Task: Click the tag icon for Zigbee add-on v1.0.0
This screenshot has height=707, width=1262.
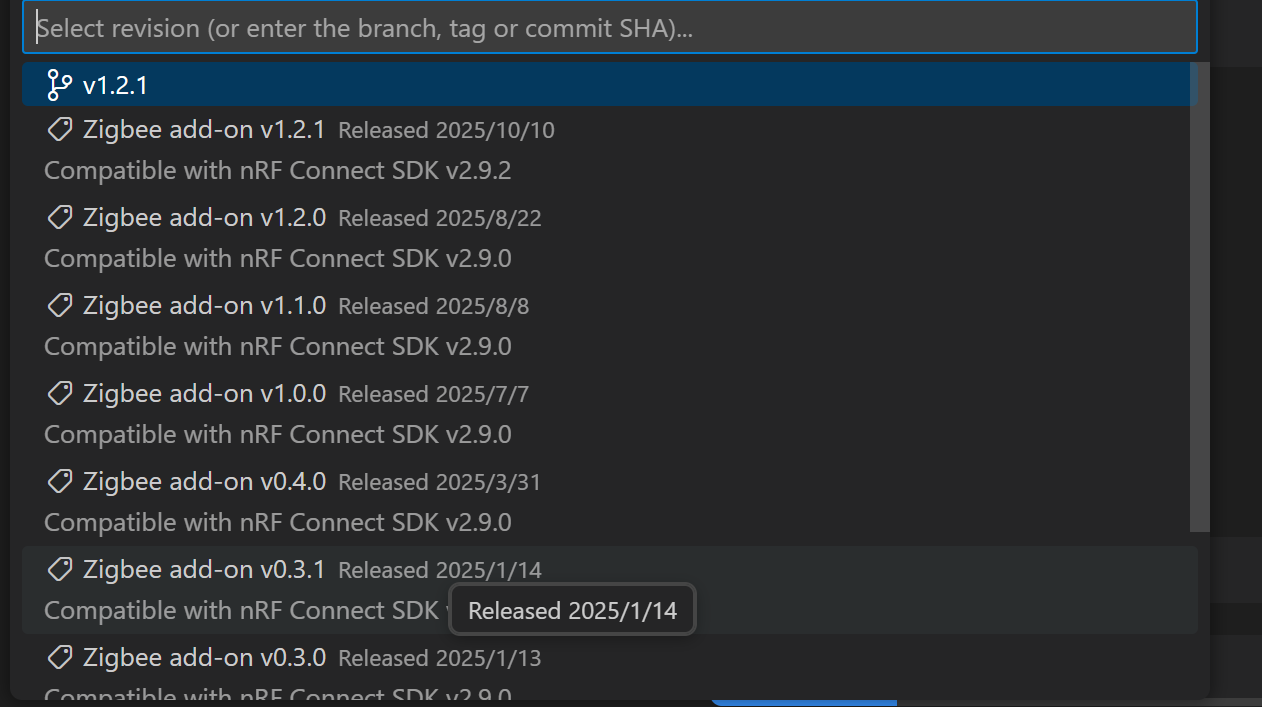Action: 60,394
